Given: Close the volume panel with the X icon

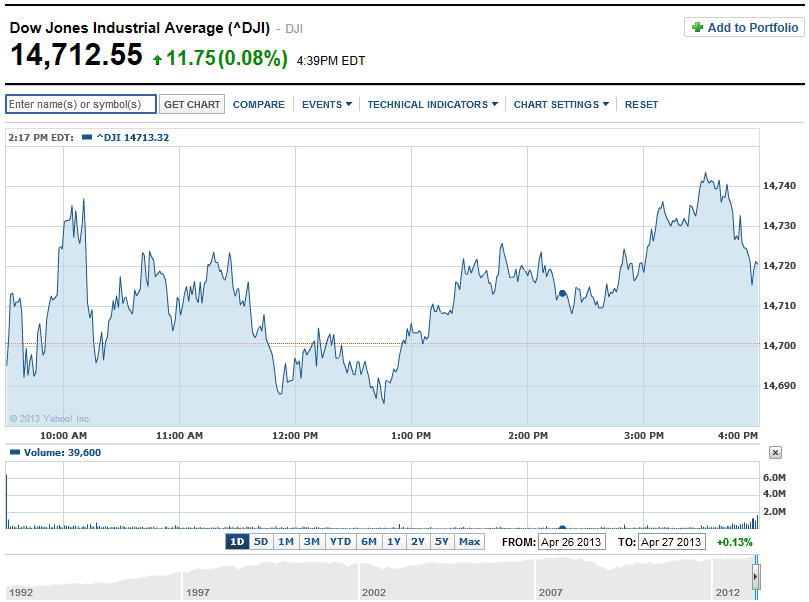Looking at the screenshot, I should click(x=775, y=453).
